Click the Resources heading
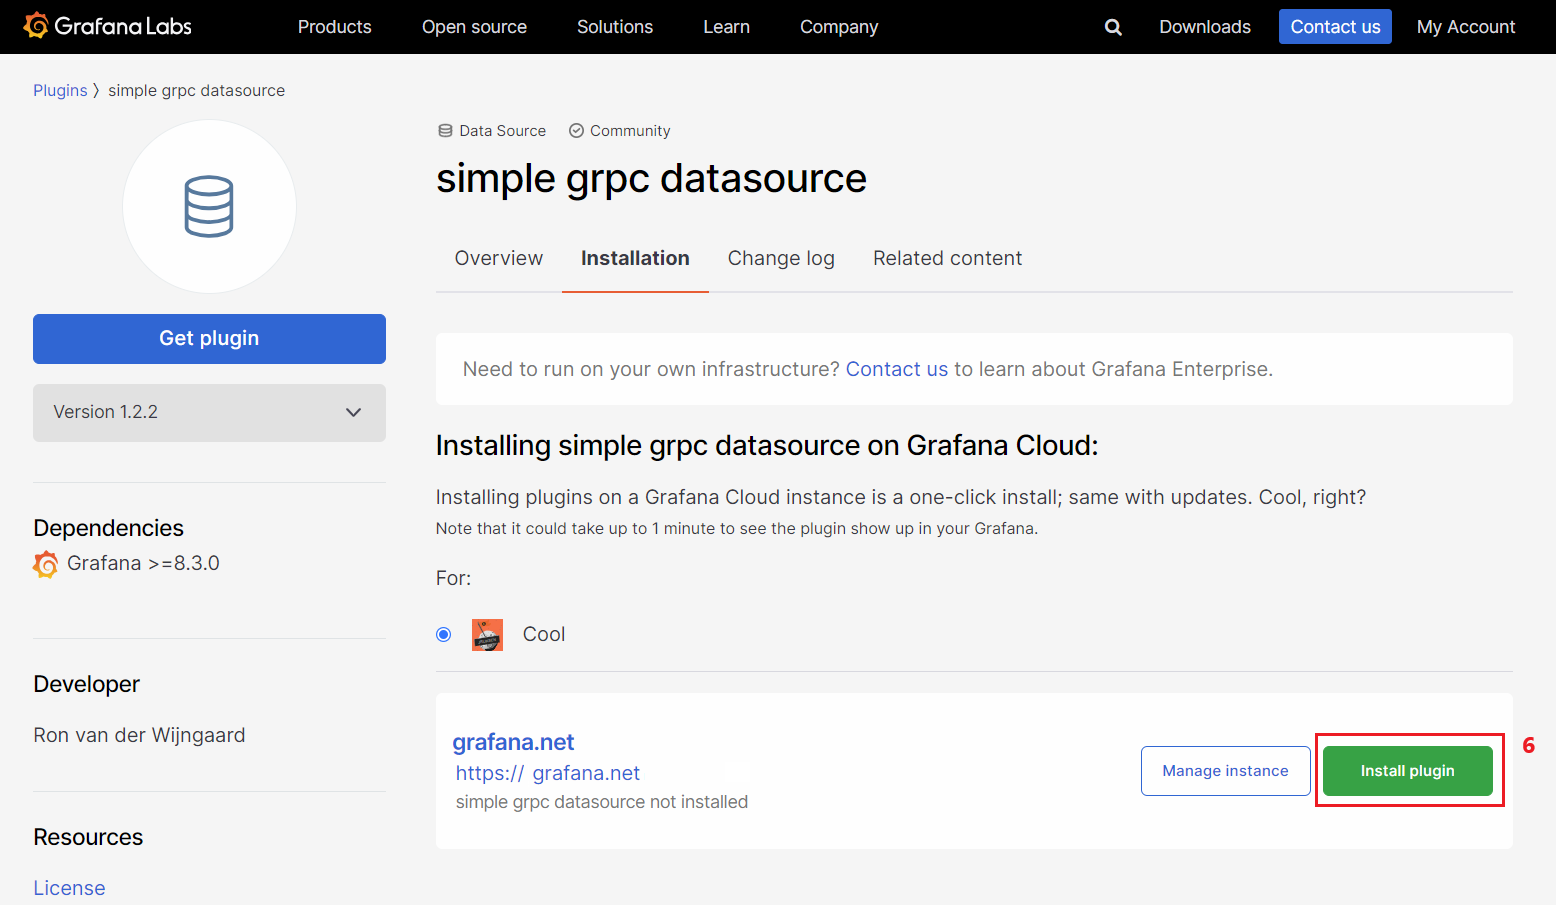 [x=88, y=837]
